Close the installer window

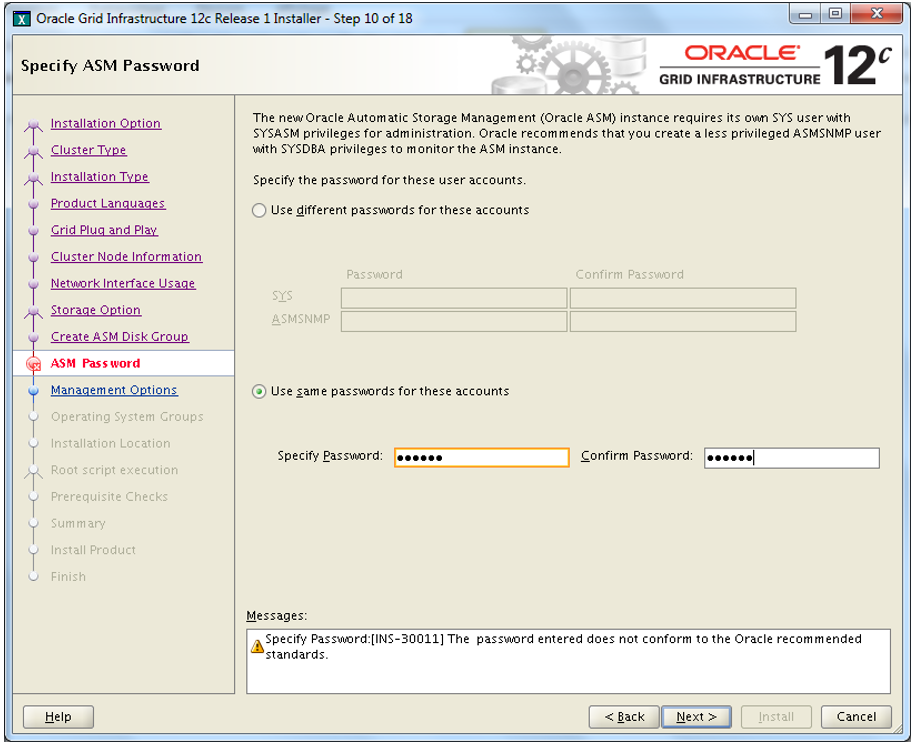coord(877,15)
